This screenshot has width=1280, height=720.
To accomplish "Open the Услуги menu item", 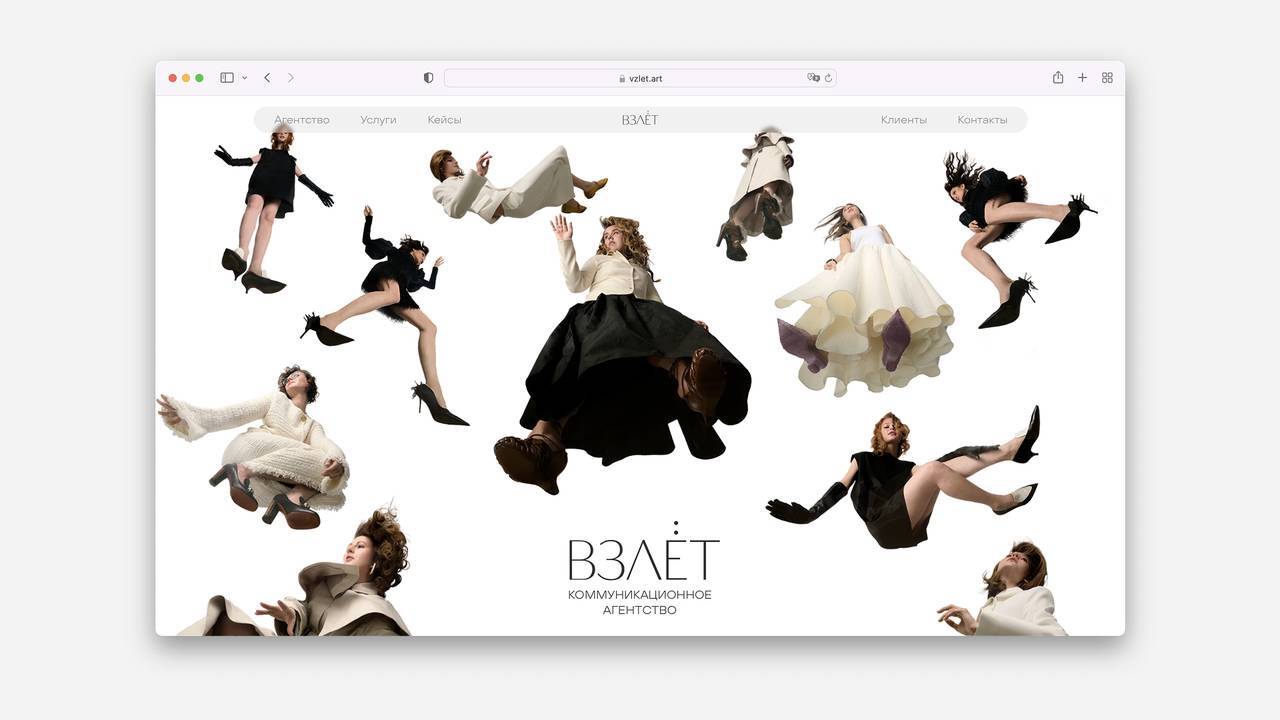I will point(378,120).
